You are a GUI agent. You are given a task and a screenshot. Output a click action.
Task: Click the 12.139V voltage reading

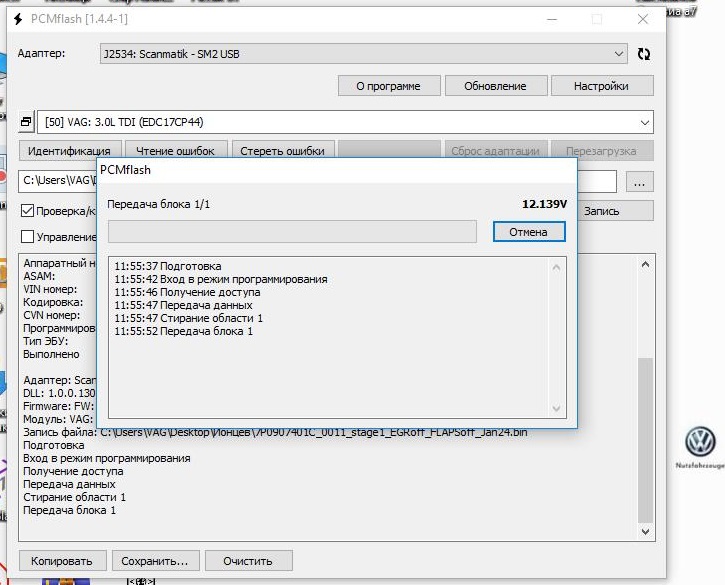[544, 204]
